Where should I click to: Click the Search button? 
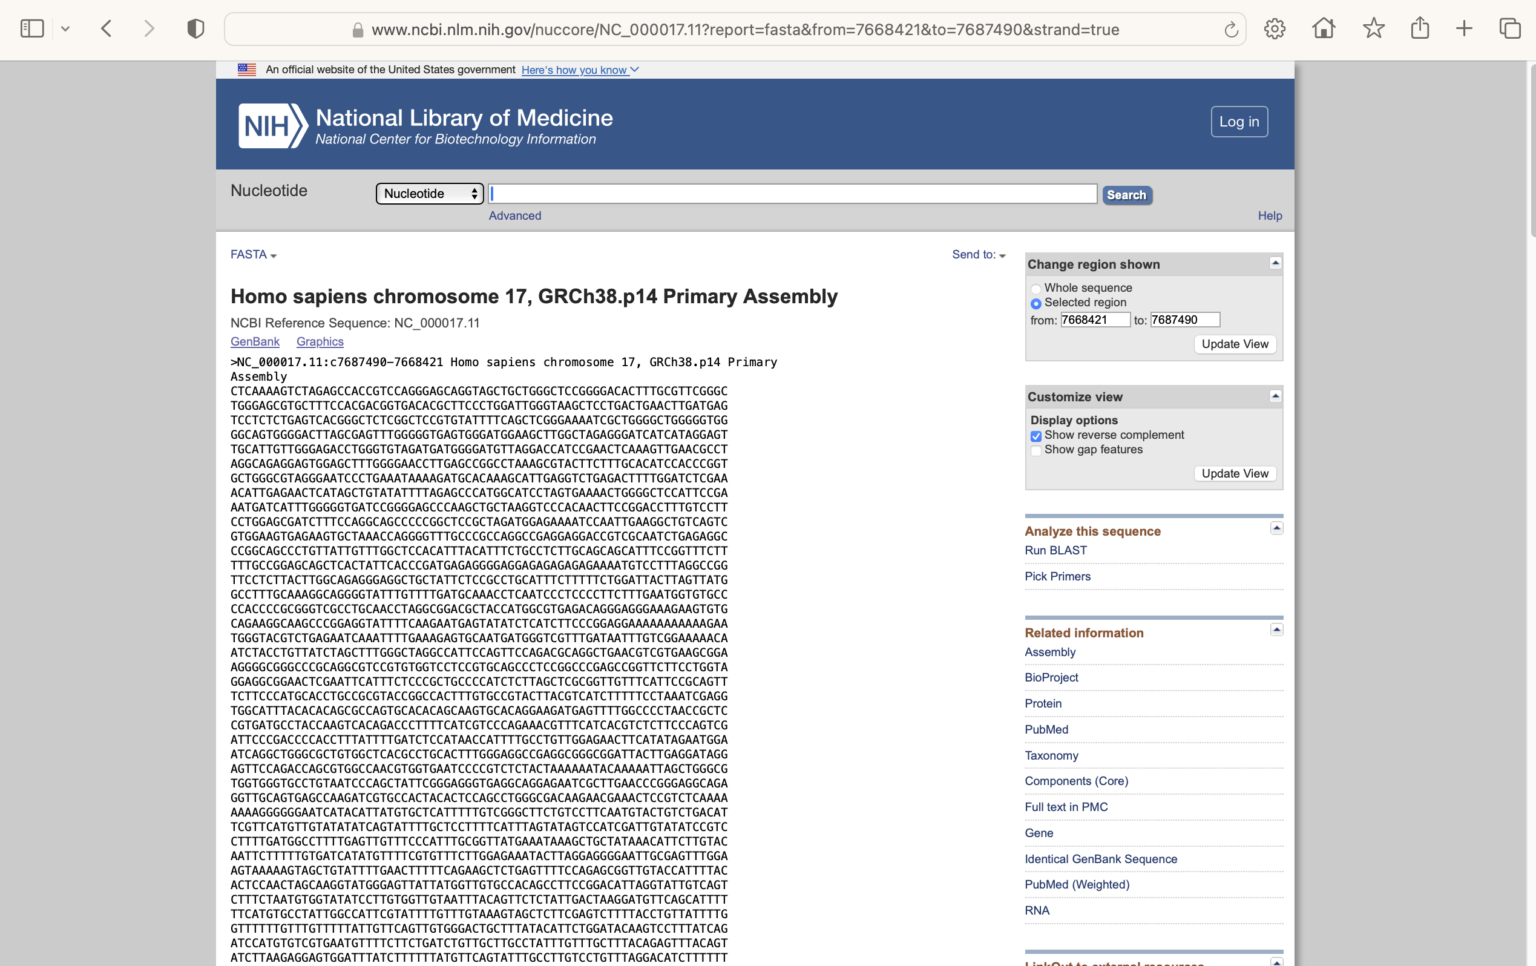[1127, 194]
